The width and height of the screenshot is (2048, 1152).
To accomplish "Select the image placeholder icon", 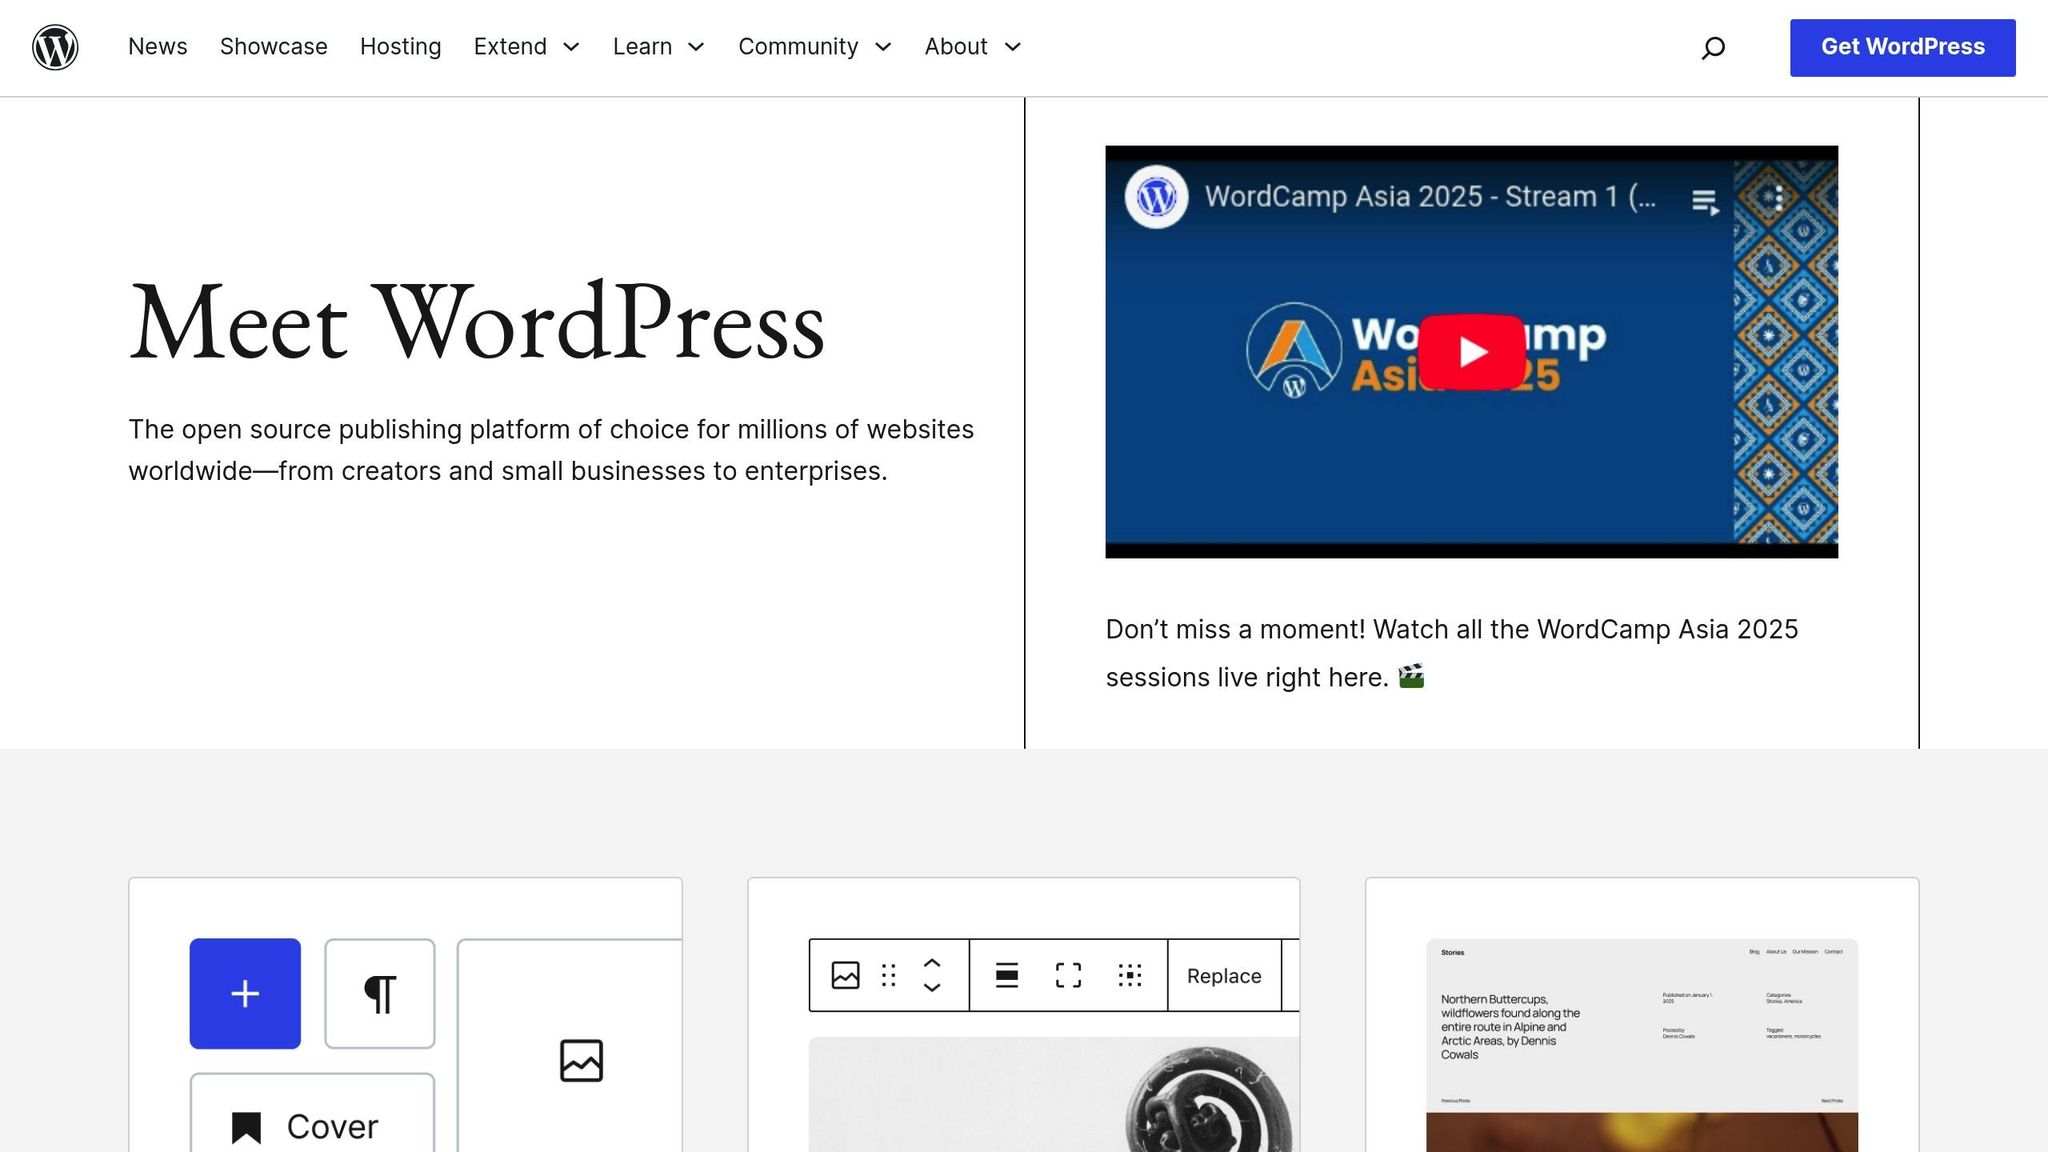I will coord(580,1062).
